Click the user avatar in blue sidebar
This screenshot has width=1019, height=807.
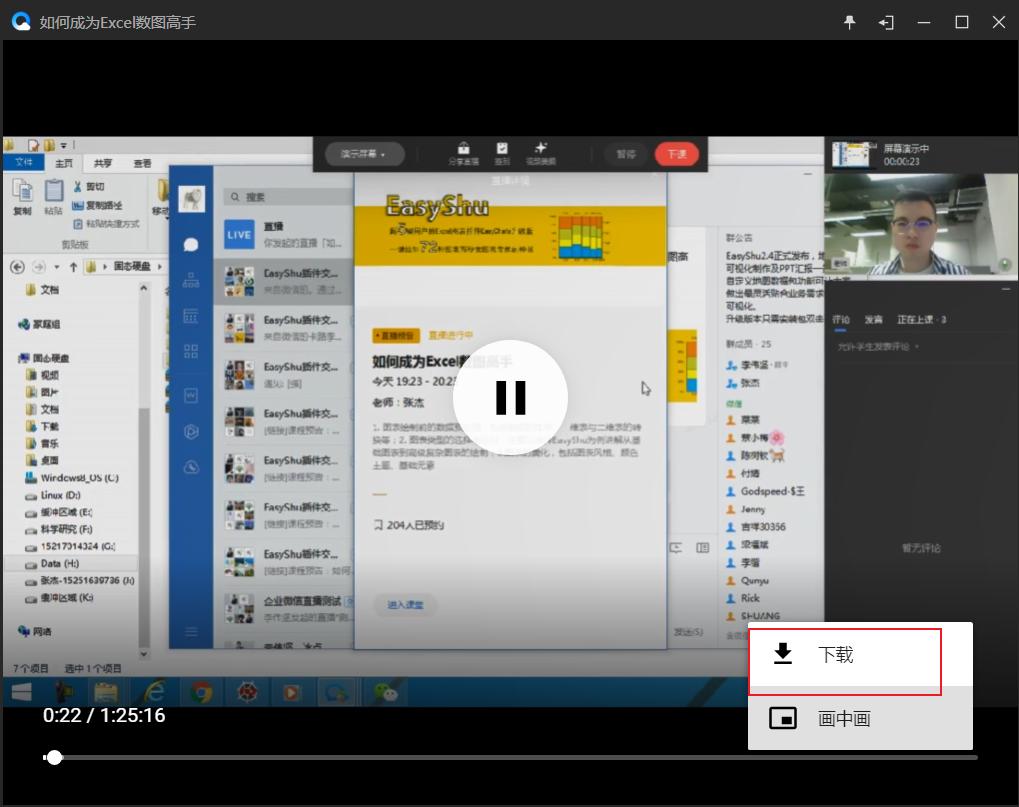pyautogui.click(x=191, y=198)
